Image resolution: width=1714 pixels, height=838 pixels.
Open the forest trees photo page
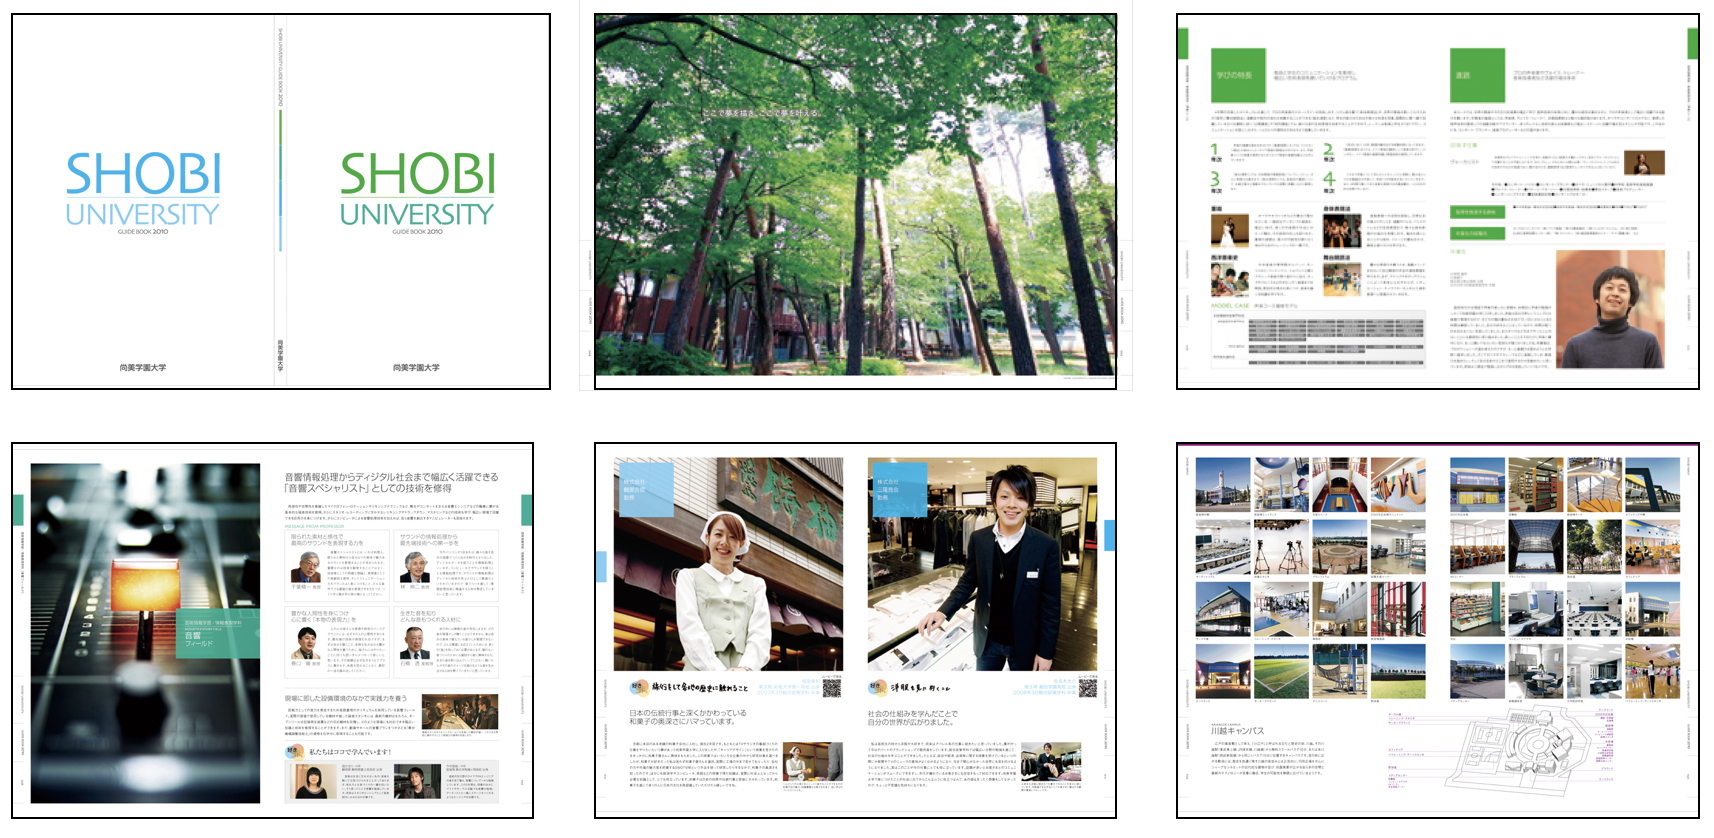[855, 200]
